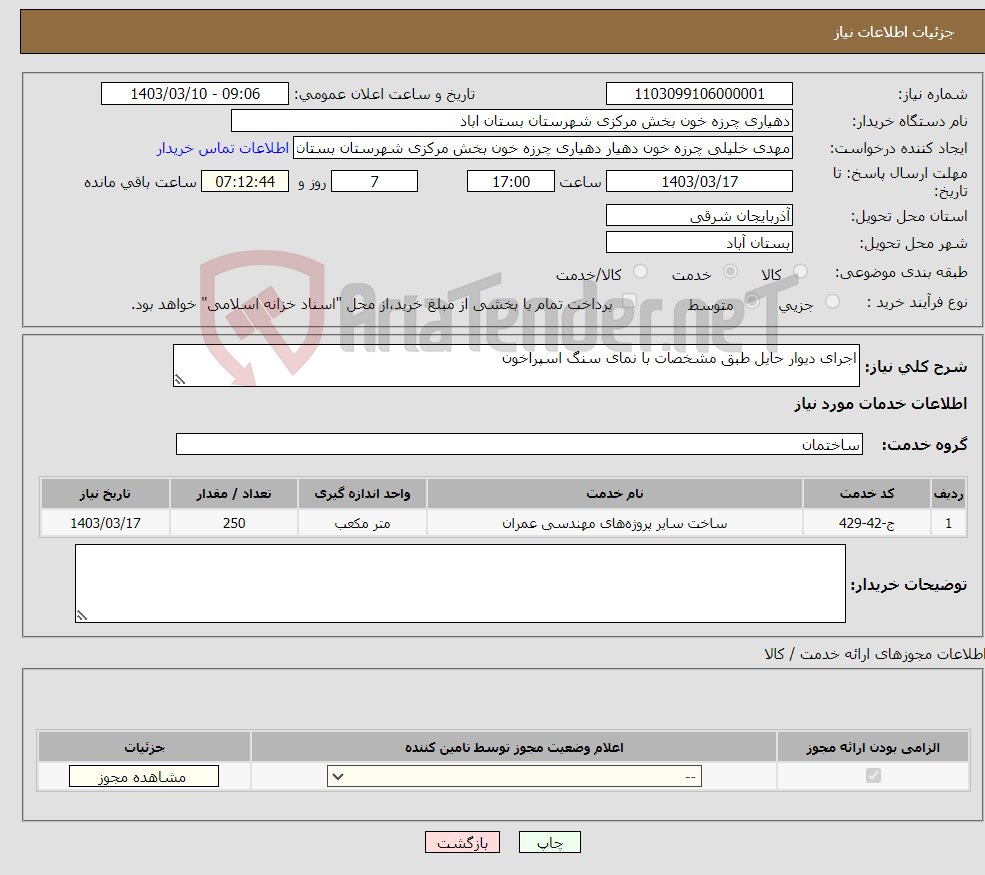
Task: Click the ردیف column header
Action: (x=949, y=494)
